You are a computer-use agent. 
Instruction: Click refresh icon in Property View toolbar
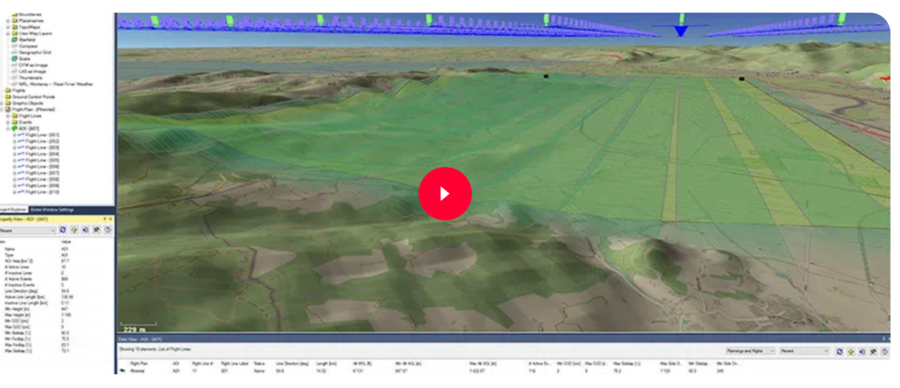point(63,230)
